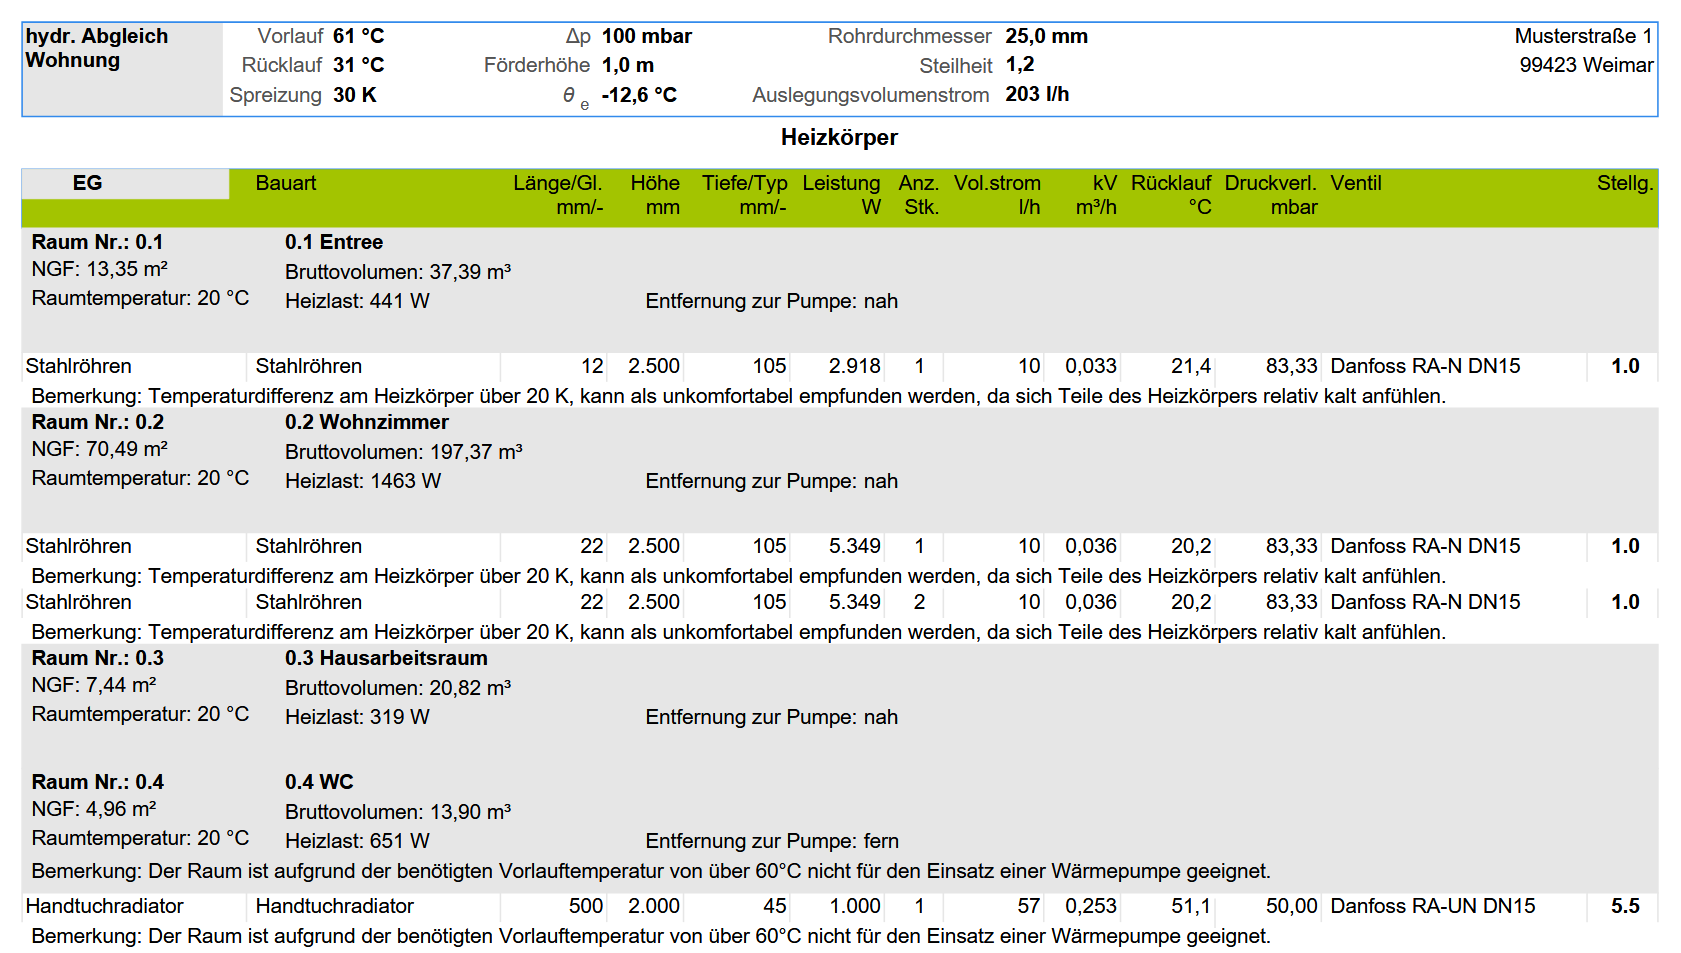Click the Leistung value 2.918
Image resolution: width=1681 pixels, height=953 pixels.
854,366
